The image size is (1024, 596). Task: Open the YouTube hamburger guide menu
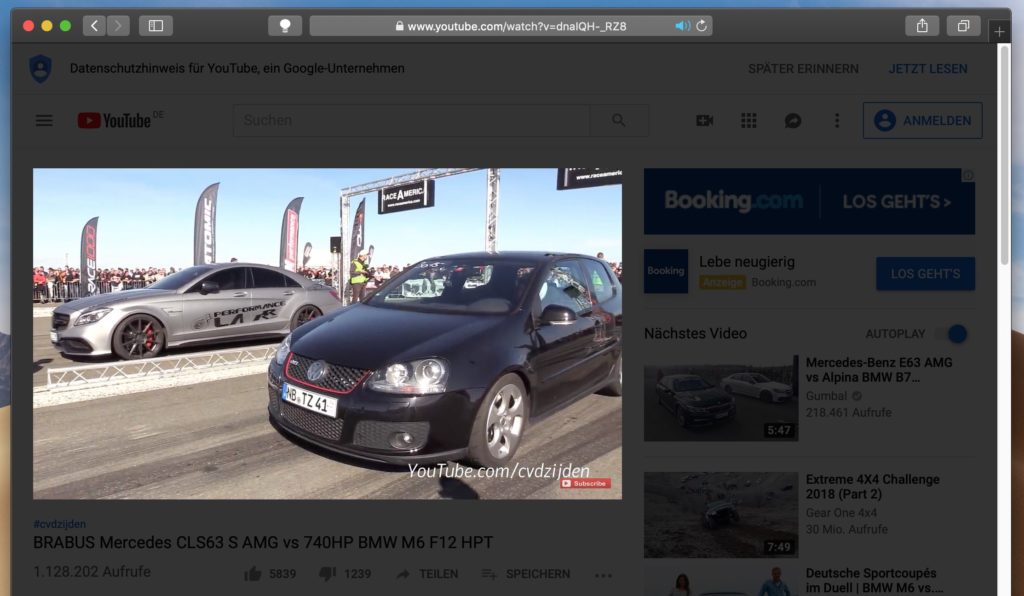click(x=44, y=121)
